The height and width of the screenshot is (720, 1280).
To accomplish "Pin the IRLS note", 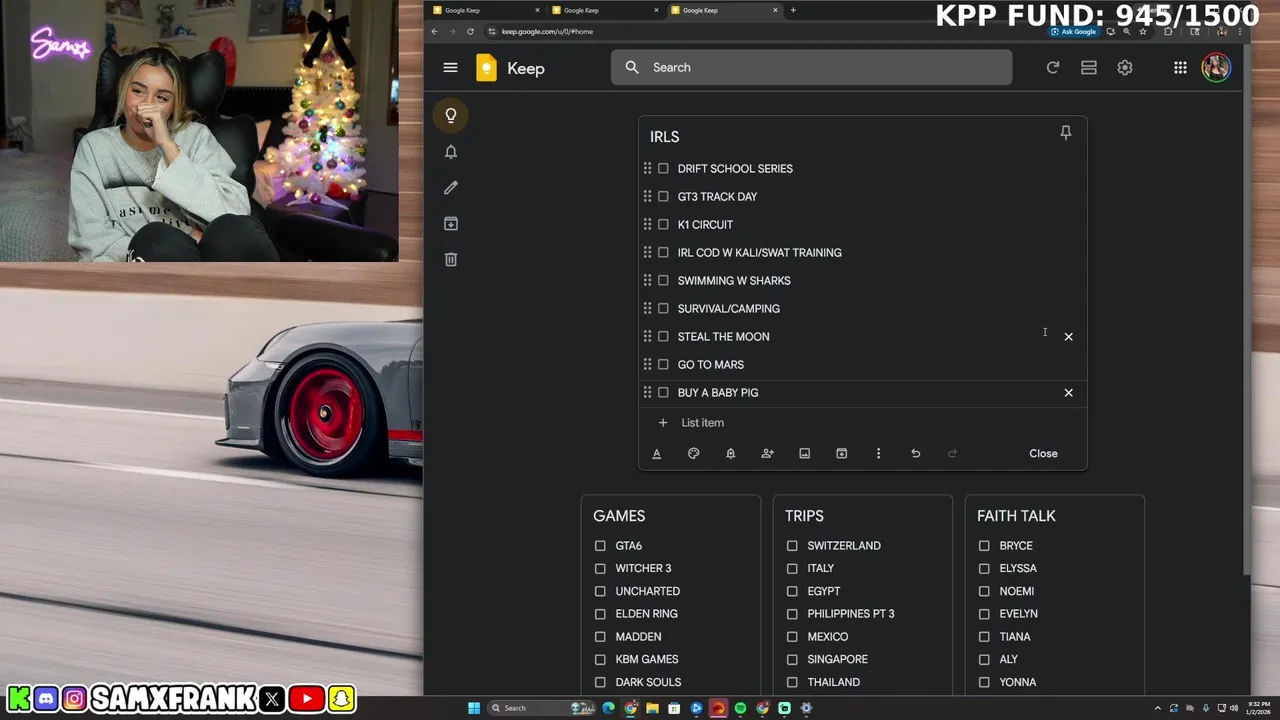I will [1066, 132].
